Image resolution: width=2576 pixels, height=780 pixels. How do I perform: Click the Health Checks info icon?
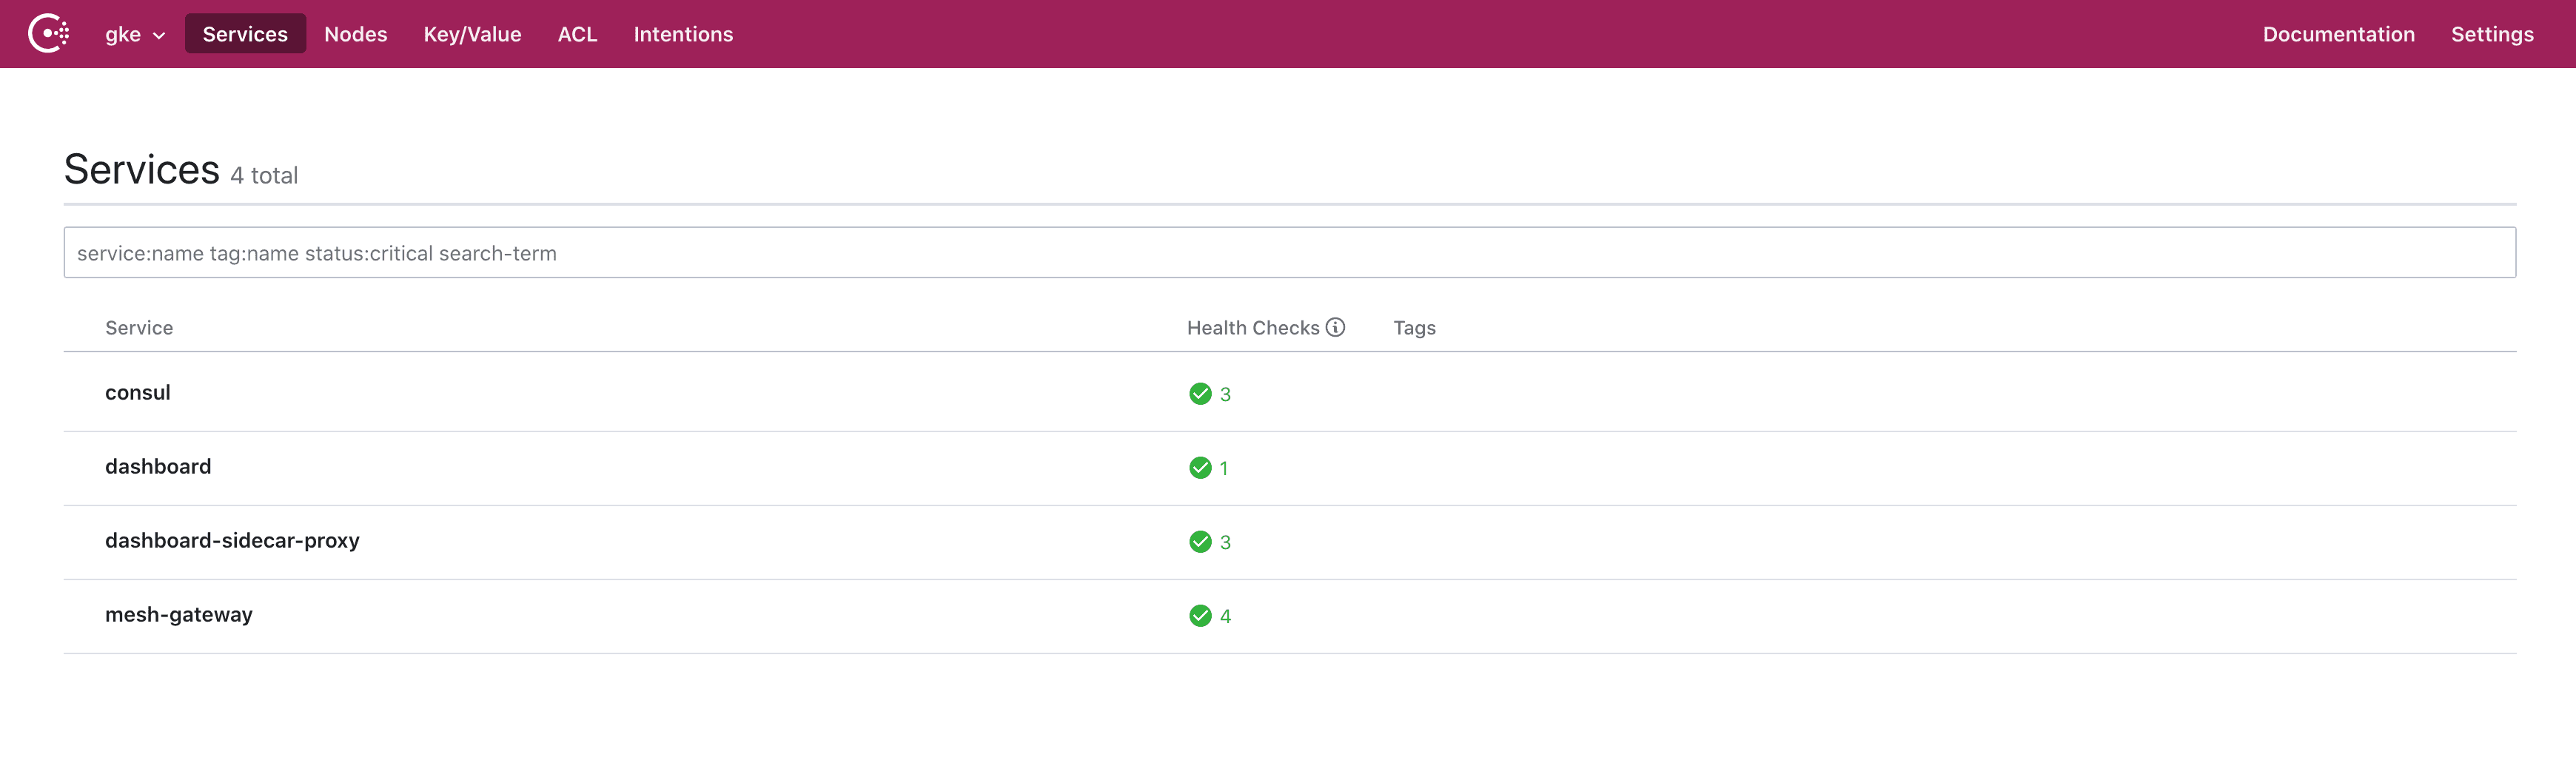point(1335,327)
